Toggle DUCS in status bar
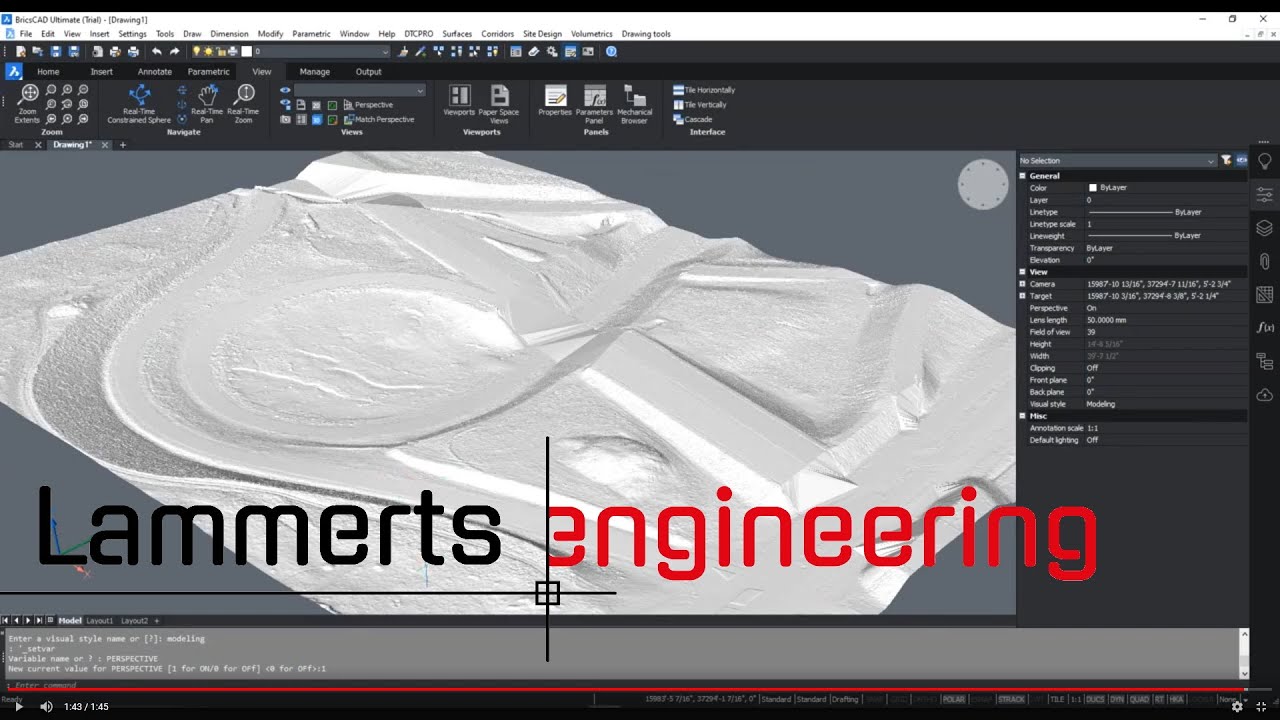This screenshot has width=1280, height=720. tap(1095, 699)
